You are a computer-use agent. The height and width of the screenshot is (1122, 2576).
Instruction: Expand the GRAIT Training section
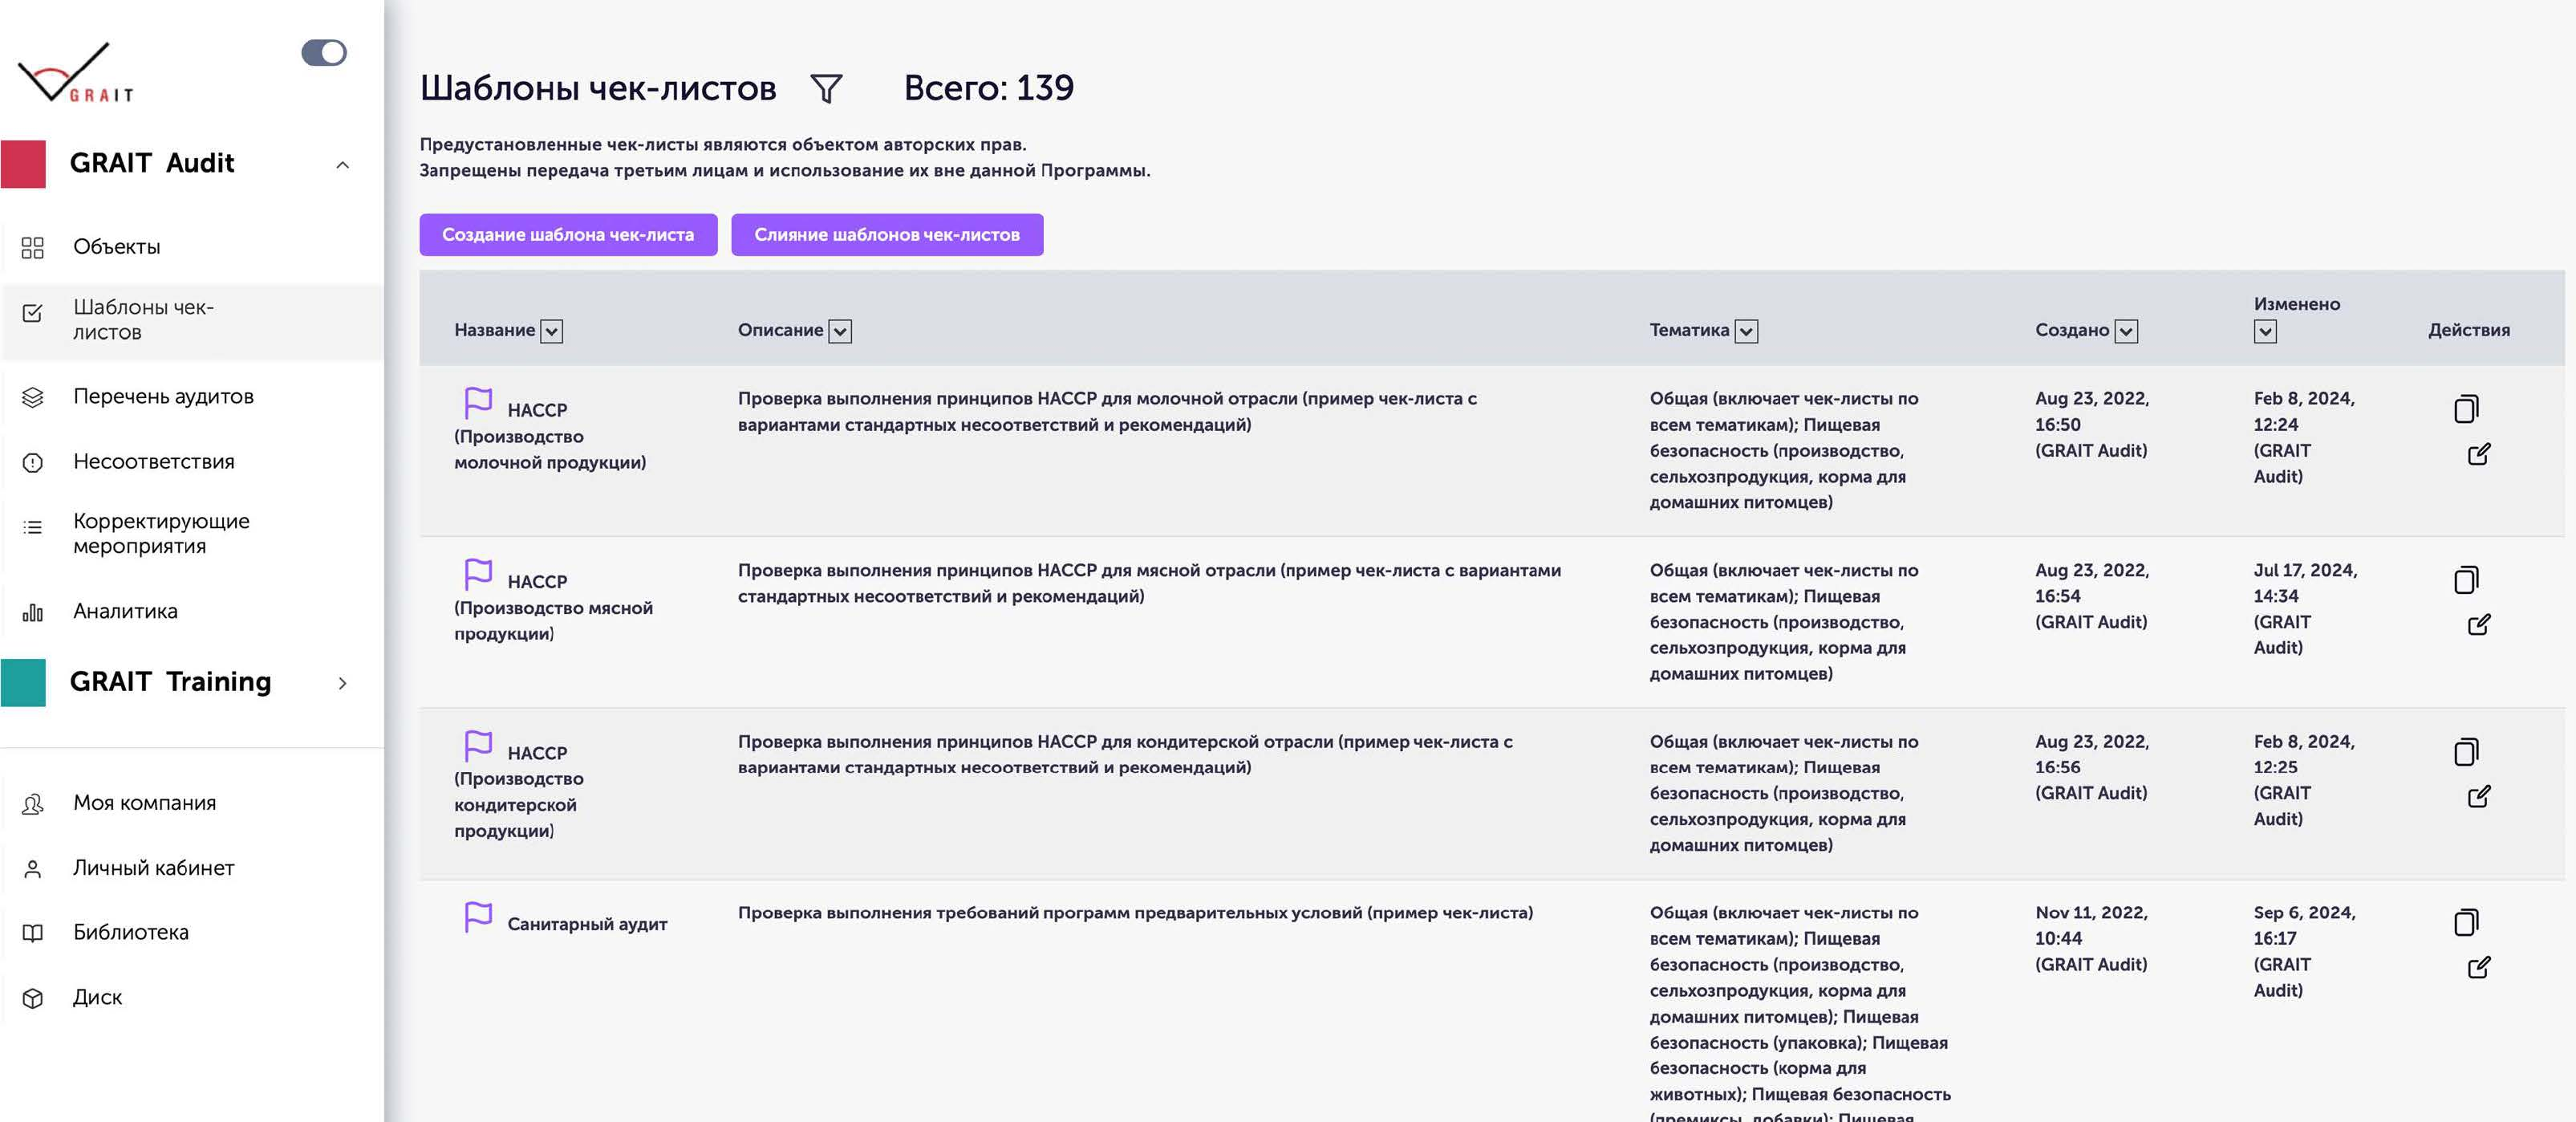(343, 684)
